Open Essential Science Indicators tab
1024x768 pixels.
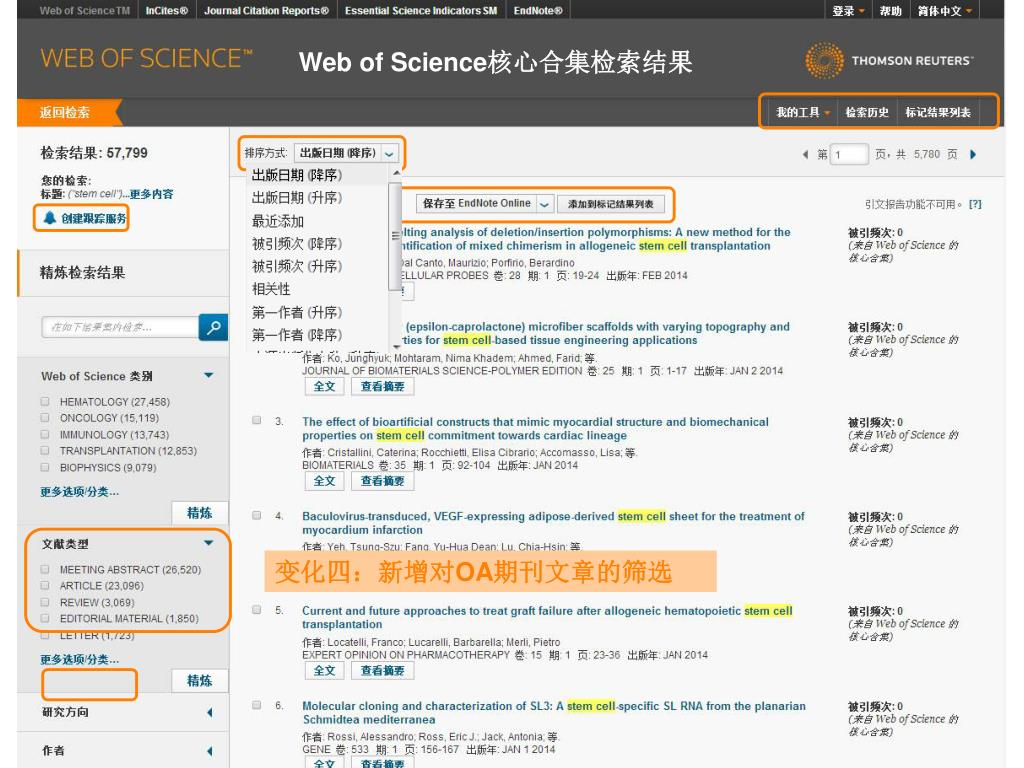tap(421, 10)
